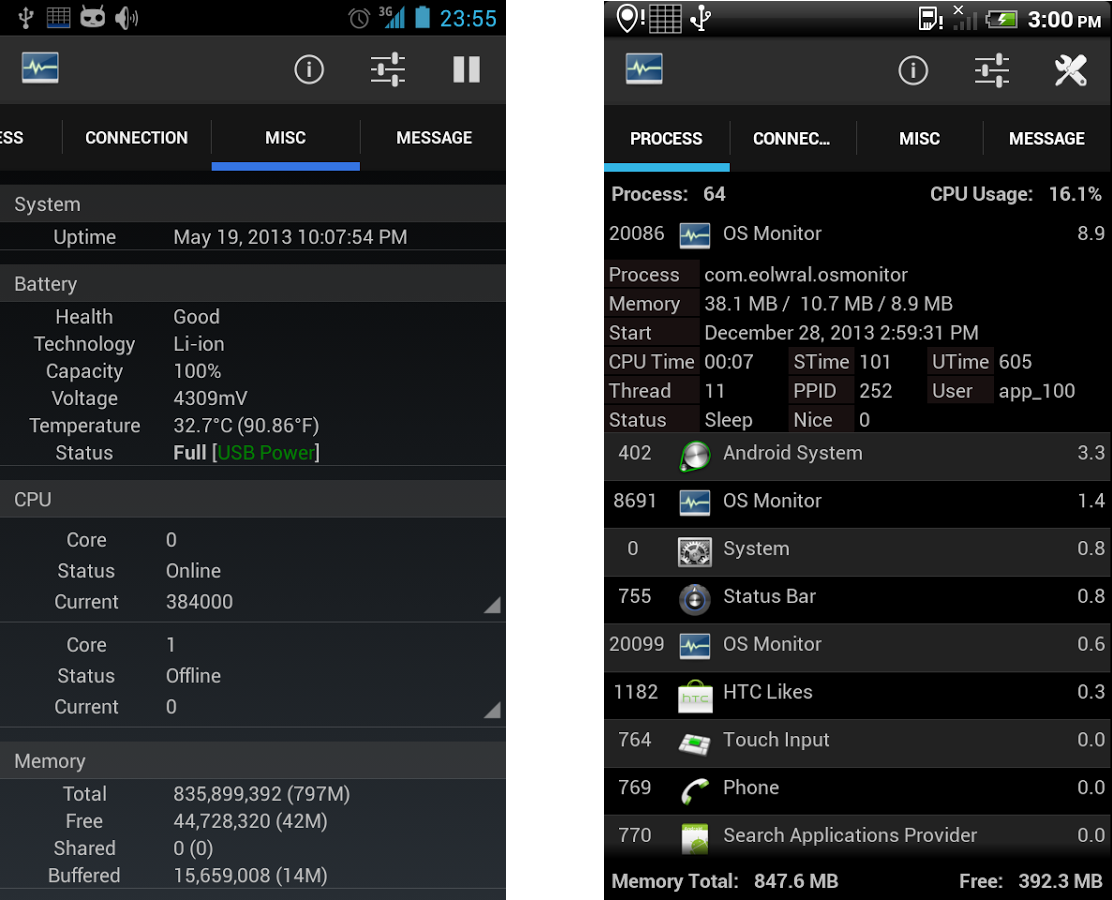Tap the free memory value 44,728,320 (42M)

click(250, 821)
